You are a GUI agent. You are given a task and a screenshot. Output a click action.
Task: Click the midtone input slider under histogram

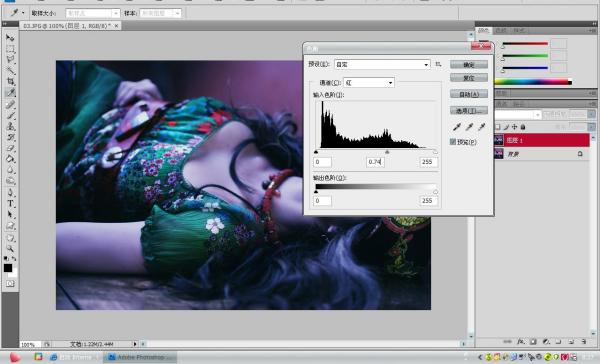click(387, 152)
